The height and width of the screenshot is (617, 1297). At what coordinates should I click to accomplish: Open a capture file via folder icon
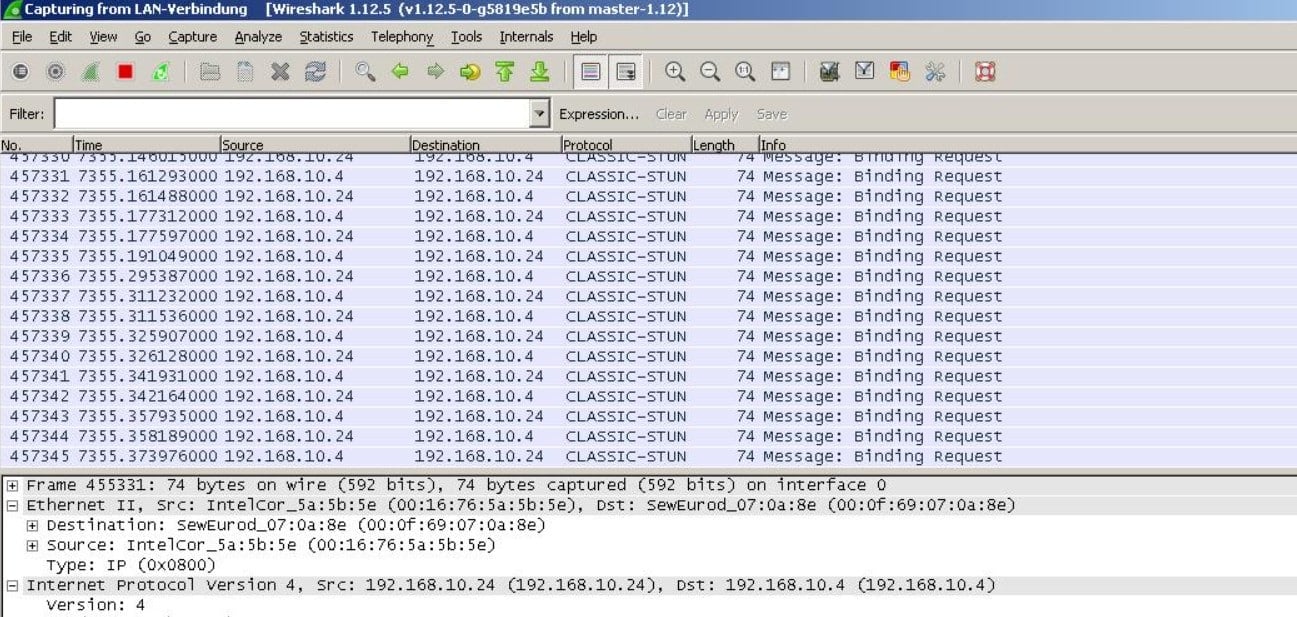(210, 72)
